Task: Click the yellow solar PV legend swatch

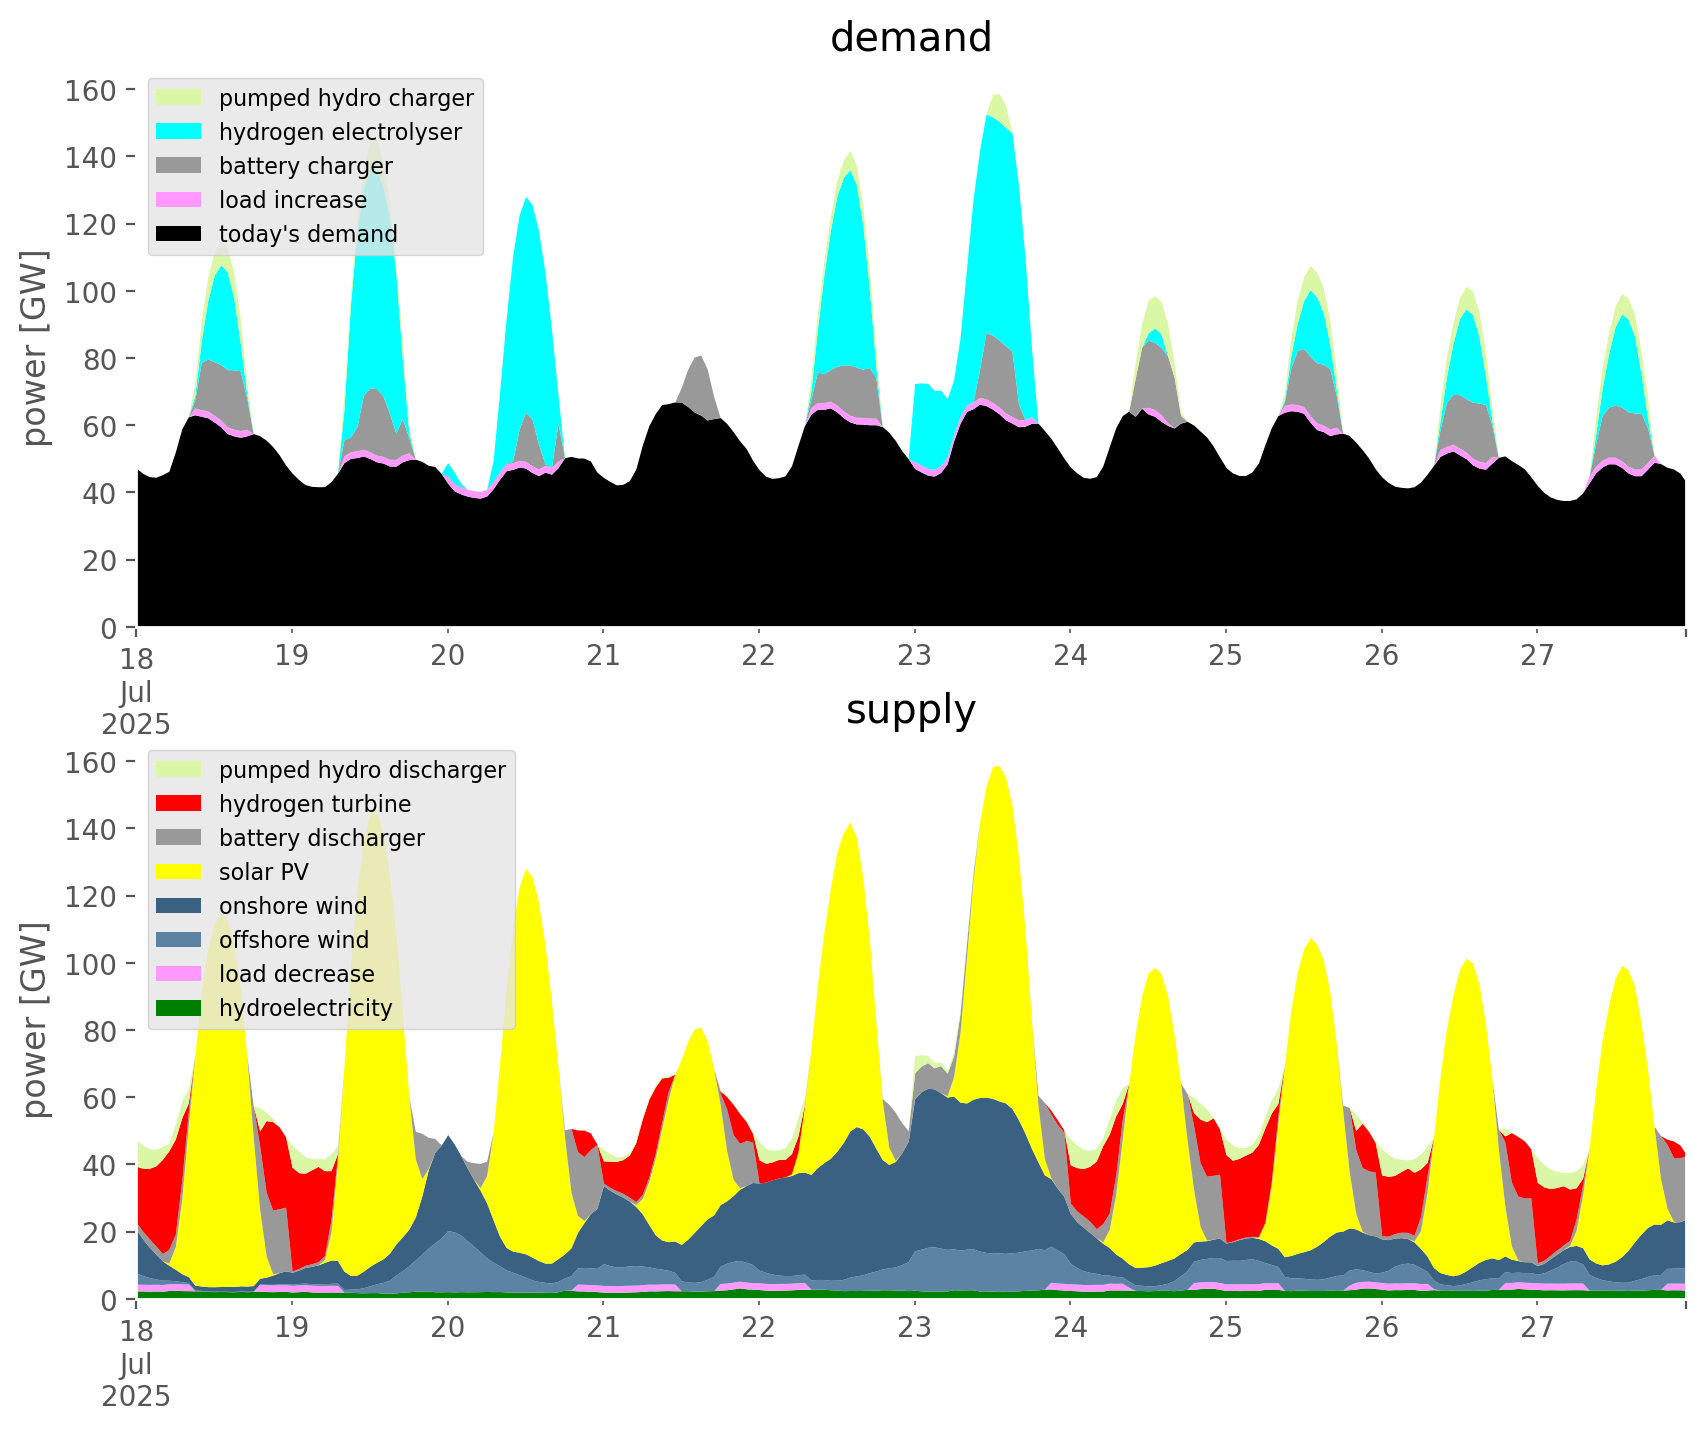Action: coord(179,872)
